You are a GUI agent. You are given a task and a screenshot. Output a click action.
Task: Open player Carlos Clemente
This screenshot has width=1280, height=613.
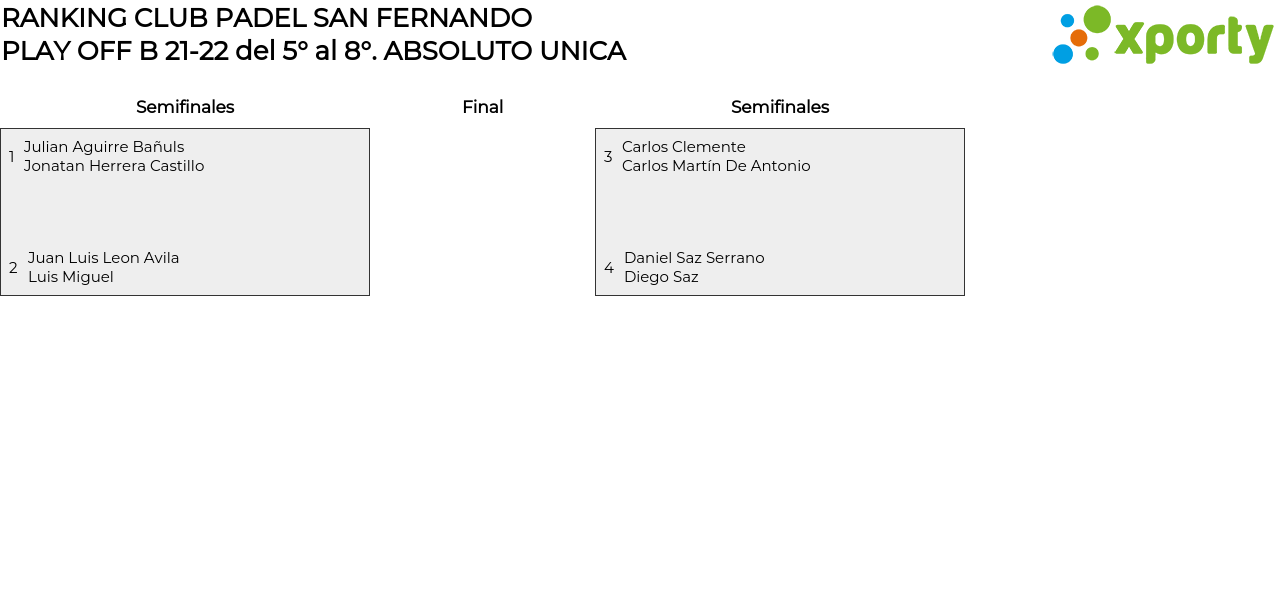(684, 147)
